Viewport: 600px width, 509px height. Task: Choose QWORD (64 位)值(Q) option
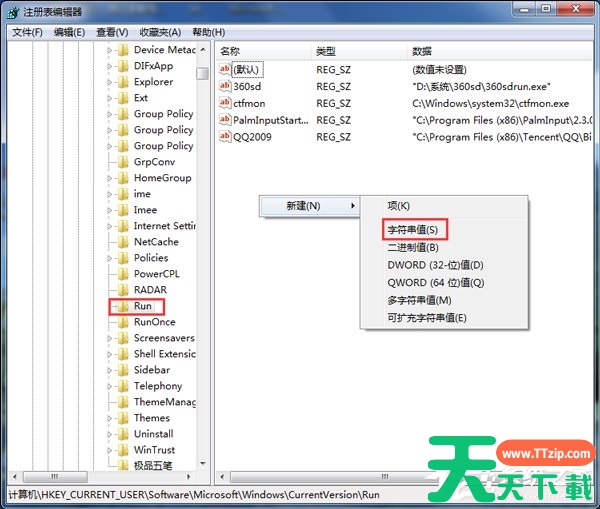click(x=444, y=282)
